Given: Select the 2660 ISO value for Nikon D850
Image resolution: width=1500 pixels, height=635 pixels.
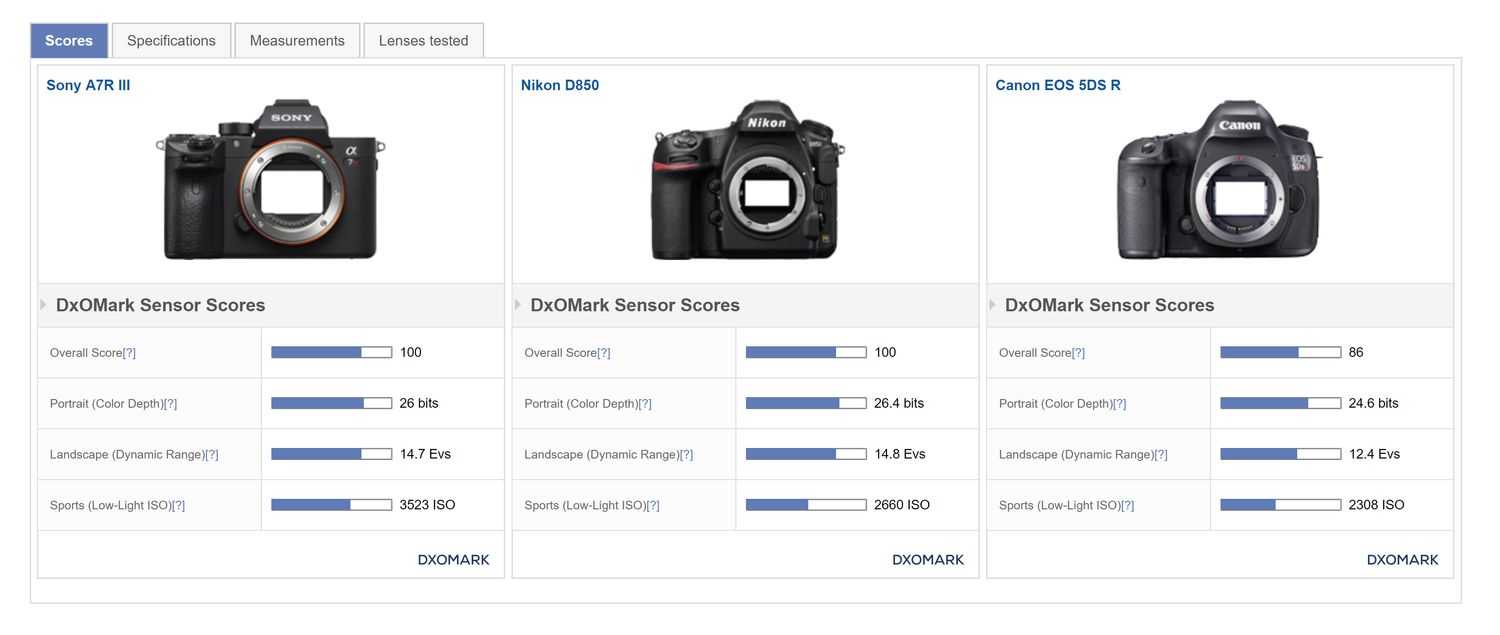Looking at the screenshot, I should click(902, 505).
